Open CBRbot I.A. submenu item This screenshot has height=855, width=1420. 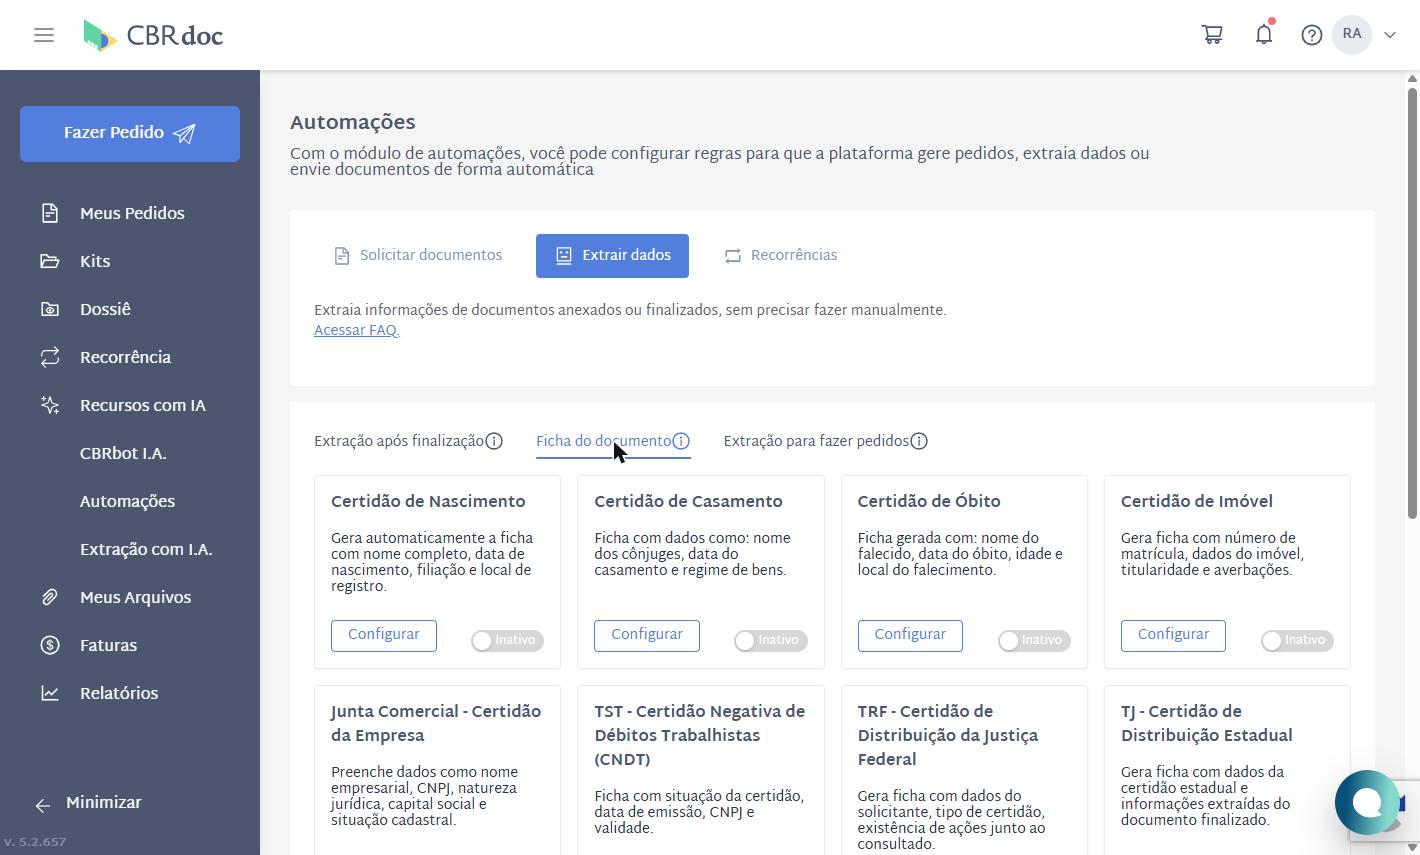pos(123,454)
